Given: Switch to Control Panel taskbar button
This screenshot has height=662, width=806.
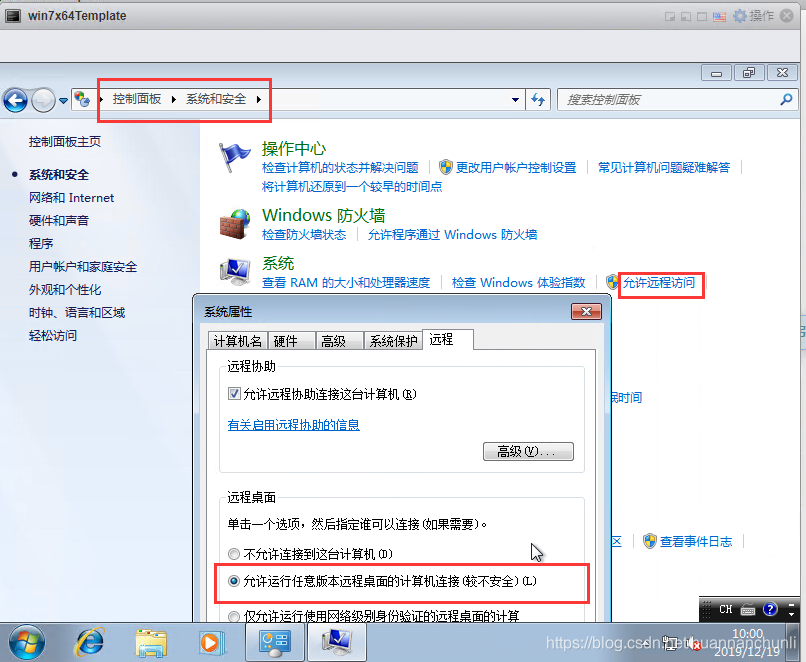Looking at the screenshot, I should 276,642.
